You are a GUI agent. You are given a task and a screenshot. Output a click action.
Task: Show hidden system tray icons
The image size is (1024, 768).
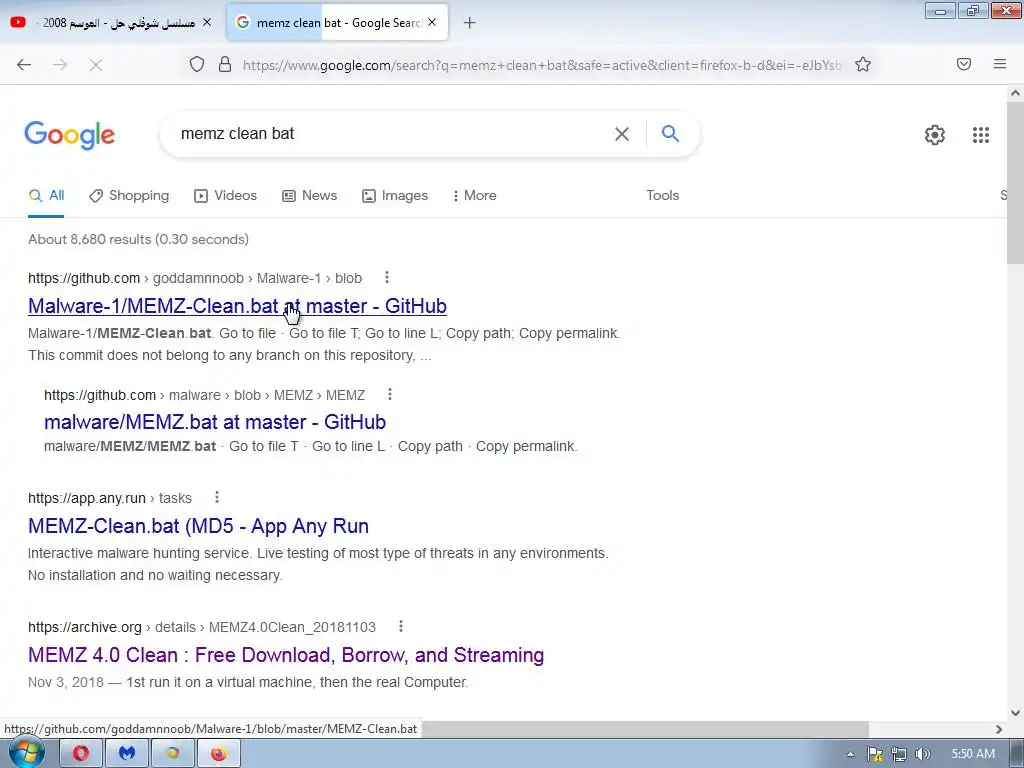coord(850,754)
